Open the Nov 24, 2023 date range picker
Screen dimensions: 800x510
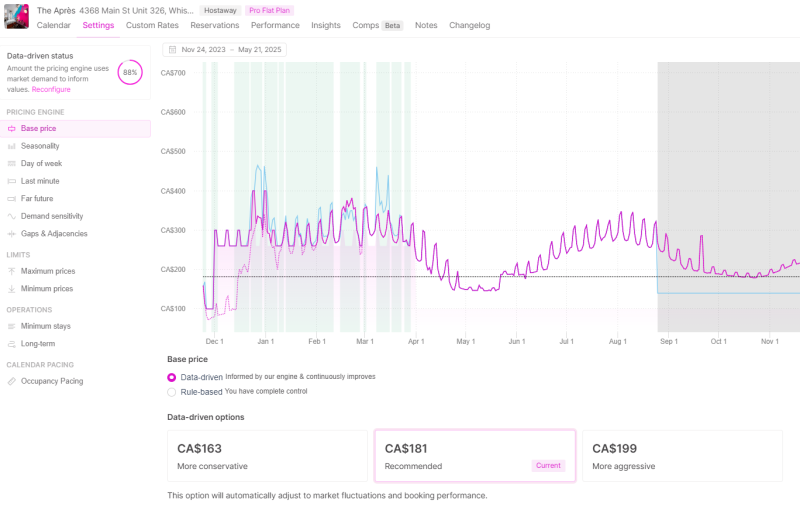click(x=224, y=49)
